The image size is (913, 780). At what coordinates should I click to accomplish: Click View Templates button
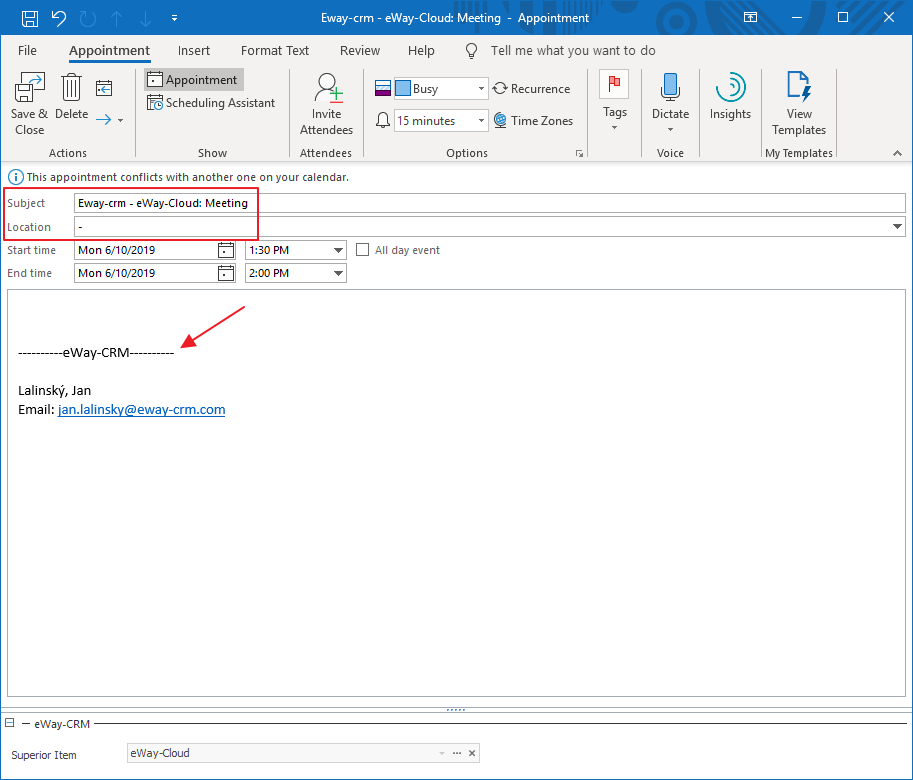[x=798, y=104]
